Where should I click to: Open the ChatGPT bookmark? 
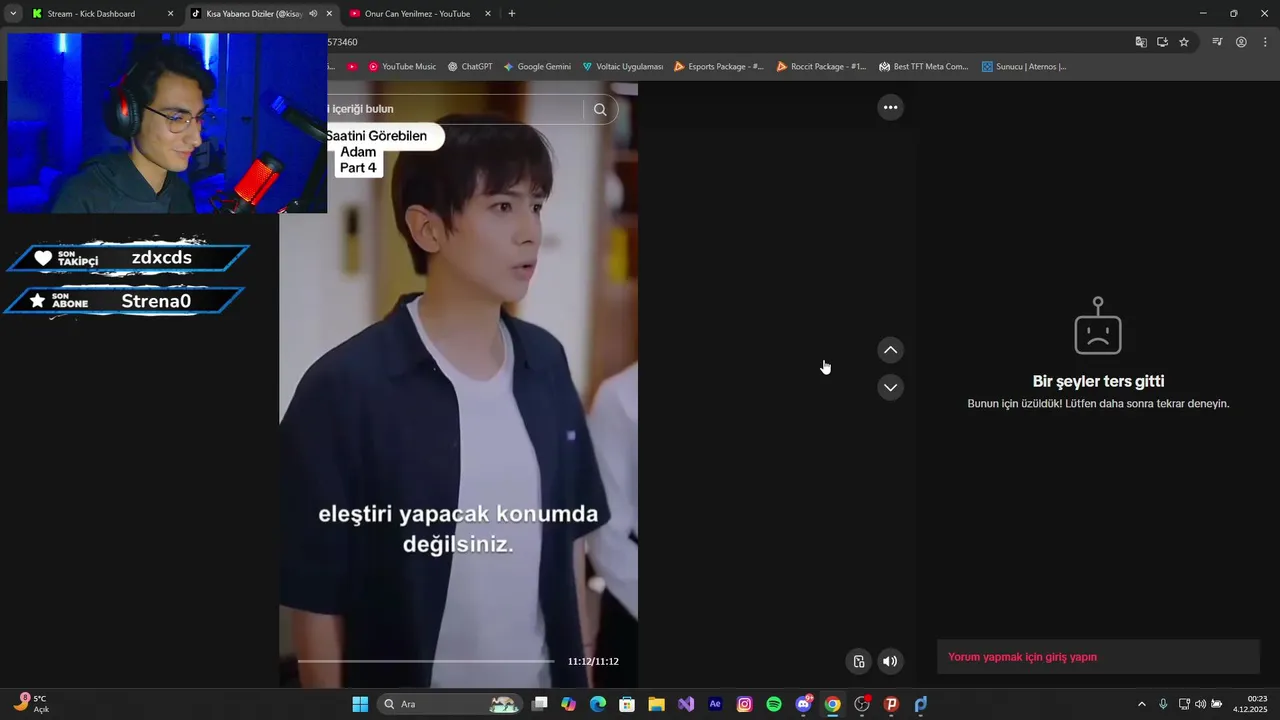click(470, 67)
